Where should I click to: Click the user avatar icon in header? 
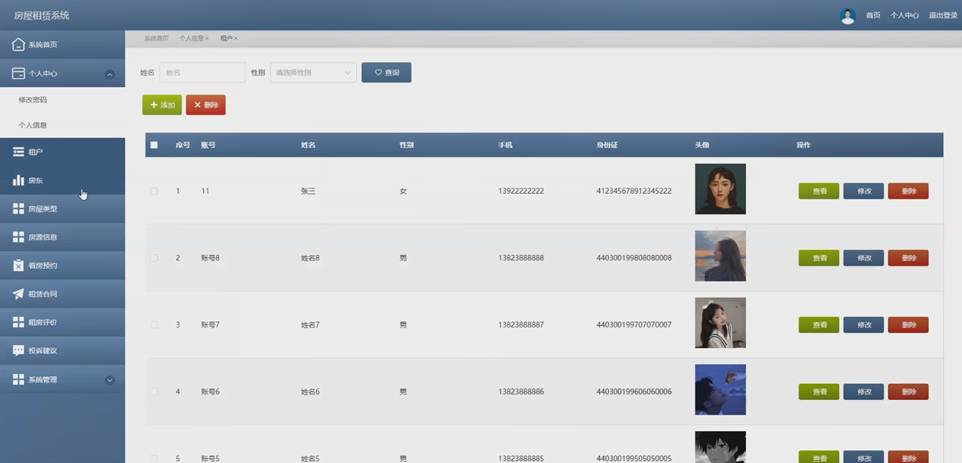848,16
